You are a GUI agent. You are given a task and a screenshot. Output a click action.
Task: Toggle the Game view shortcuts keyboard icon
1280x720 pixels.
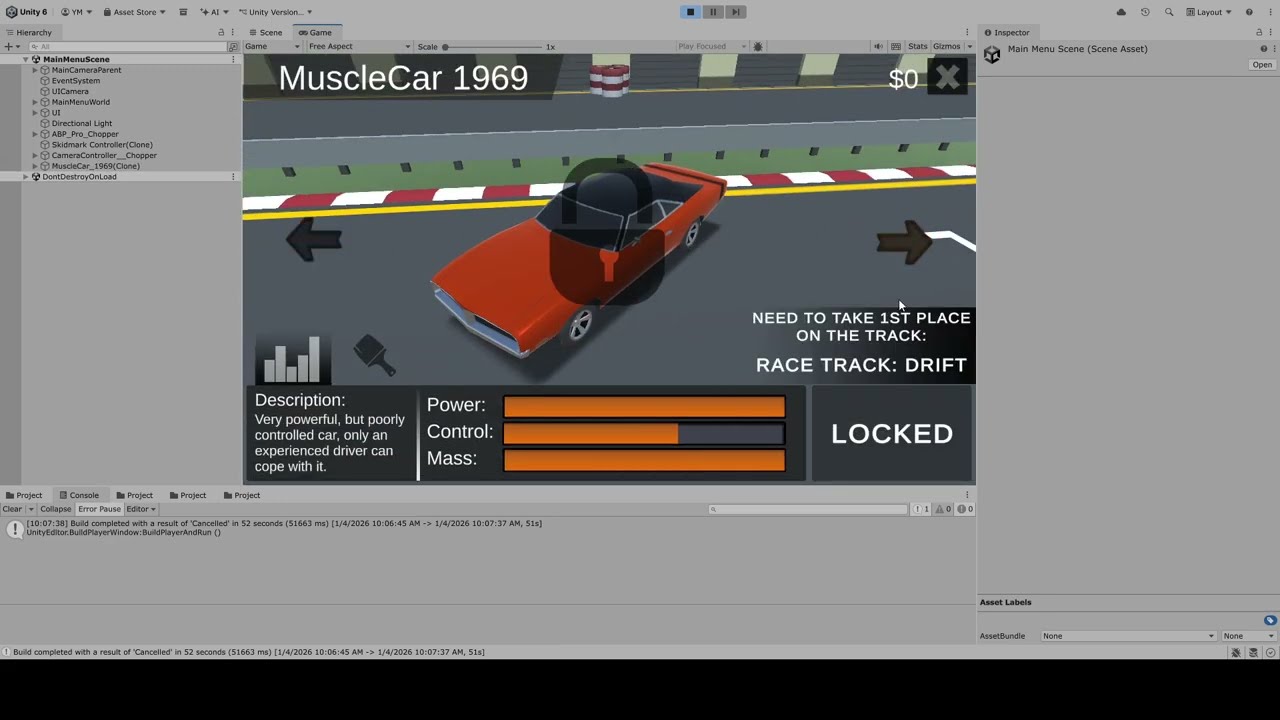894,47
